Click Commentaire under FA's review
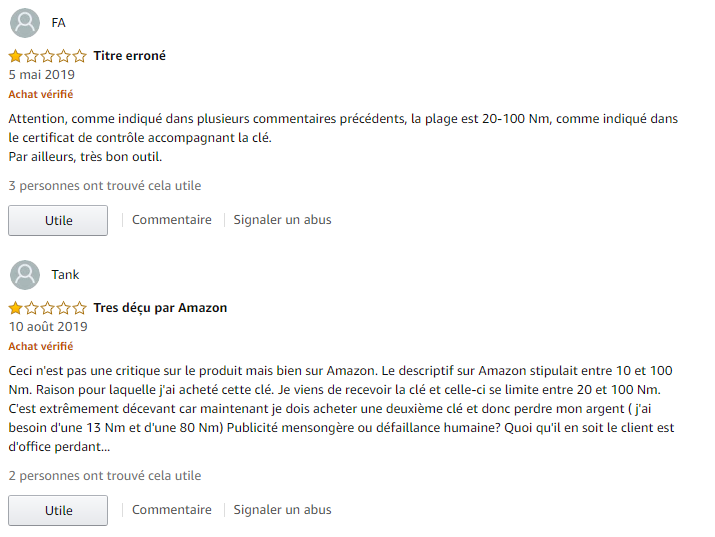The image size is (715, 537). click(x=171, y=220)
